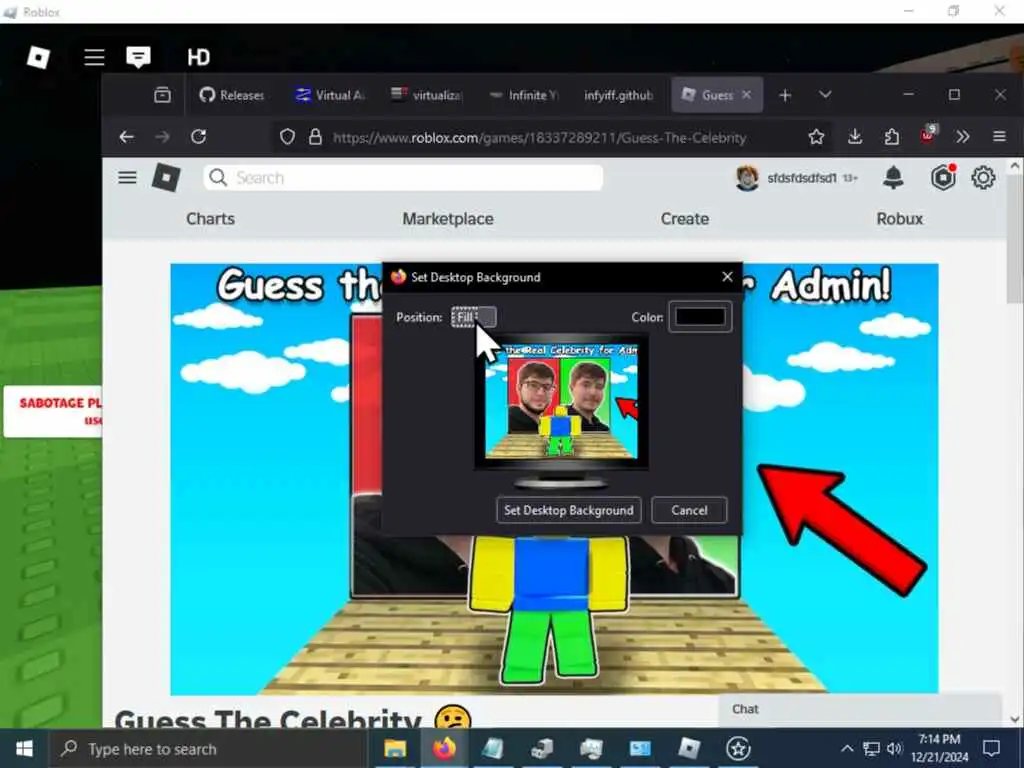Screen dimensions: 1024x768
Task: Open the Robux balance icon
Action: [943, 178]
